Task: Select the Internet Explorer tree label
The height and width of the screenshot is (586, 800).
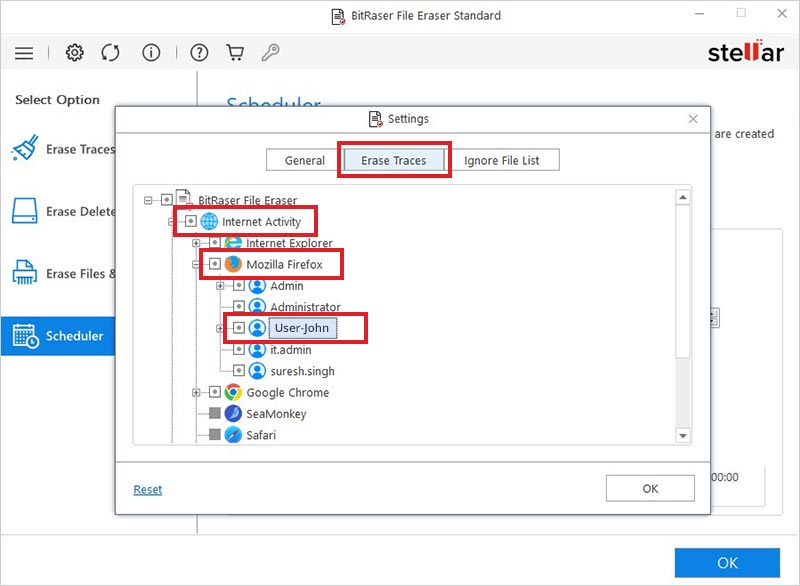Action: [289, 243]
